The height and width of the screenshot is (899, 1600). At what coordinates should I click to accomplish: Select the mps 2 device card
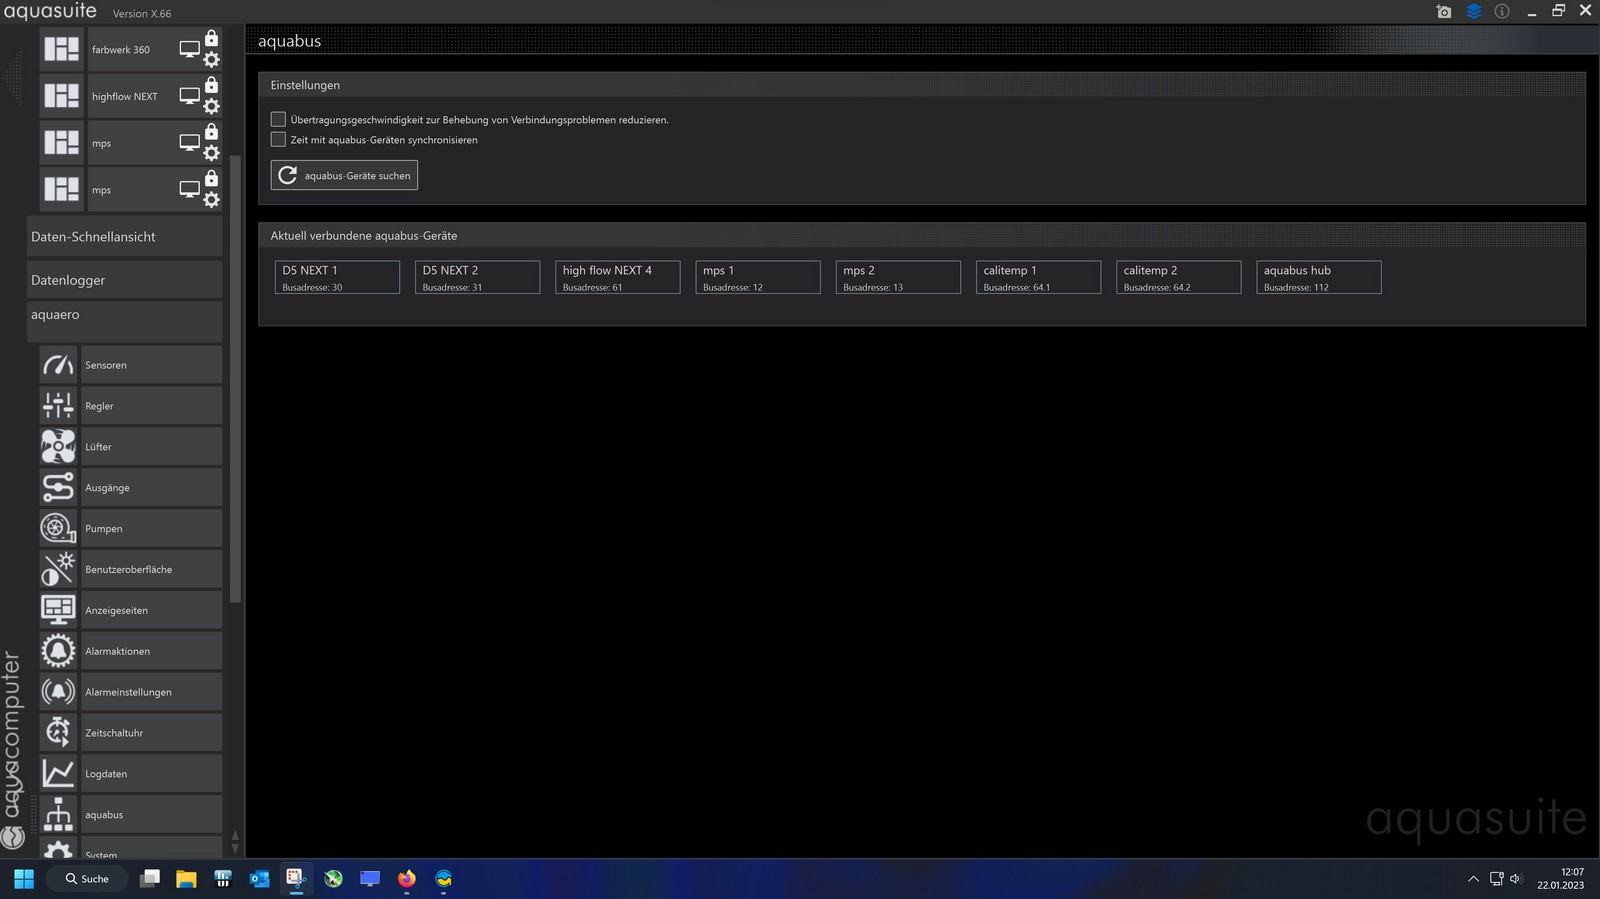pyautogui.click(x=898, y=277)
